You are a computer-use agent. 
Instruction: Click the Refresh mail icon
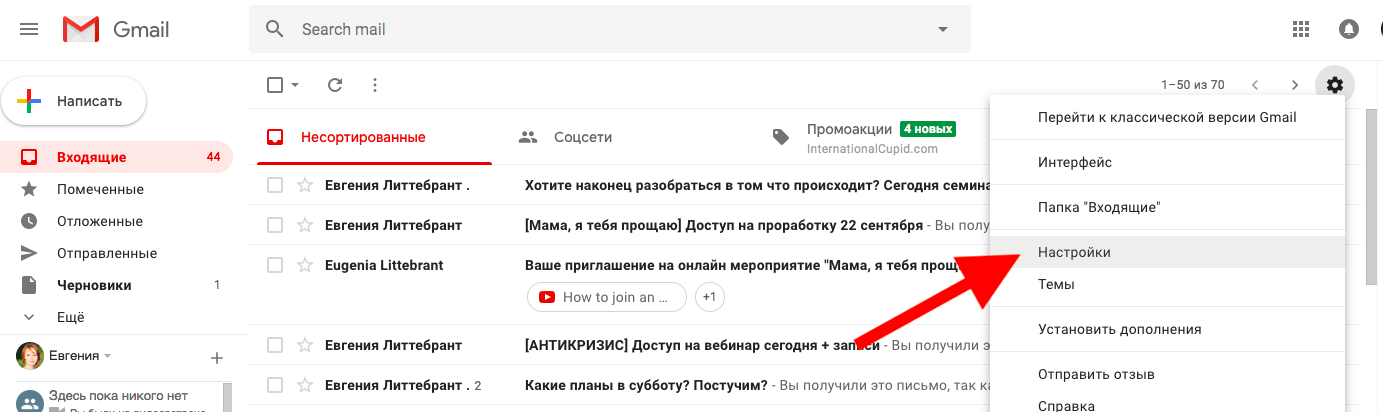335,85
